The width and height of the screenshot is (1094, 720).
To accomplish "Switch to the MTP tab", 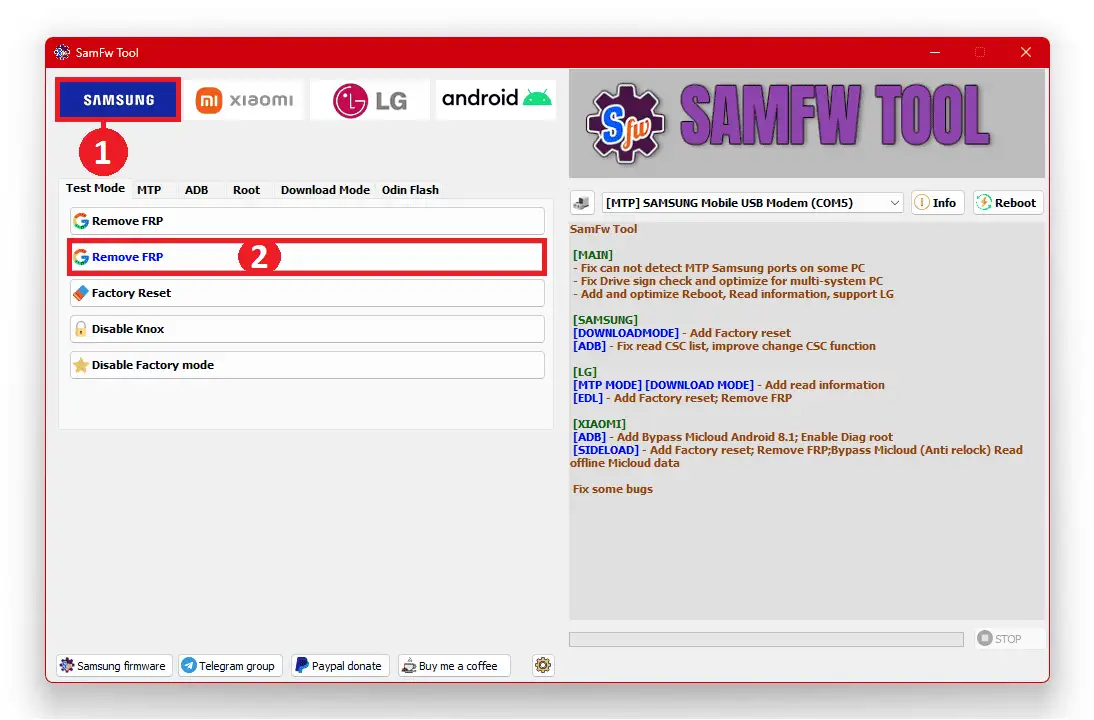I will 149,190.
